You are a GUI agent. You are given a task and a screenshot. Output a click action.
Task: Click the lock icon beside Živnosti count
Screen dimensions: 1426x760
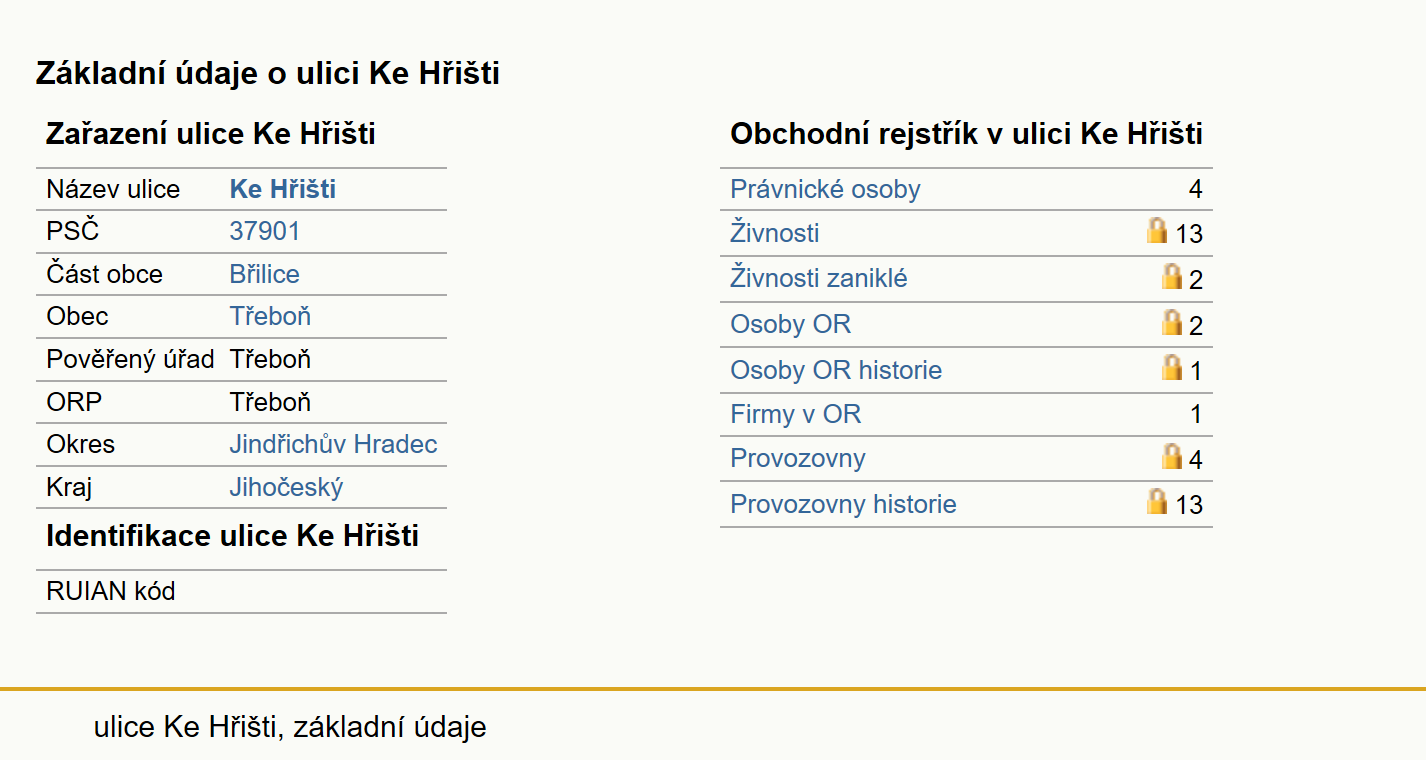pos(1157,231)
